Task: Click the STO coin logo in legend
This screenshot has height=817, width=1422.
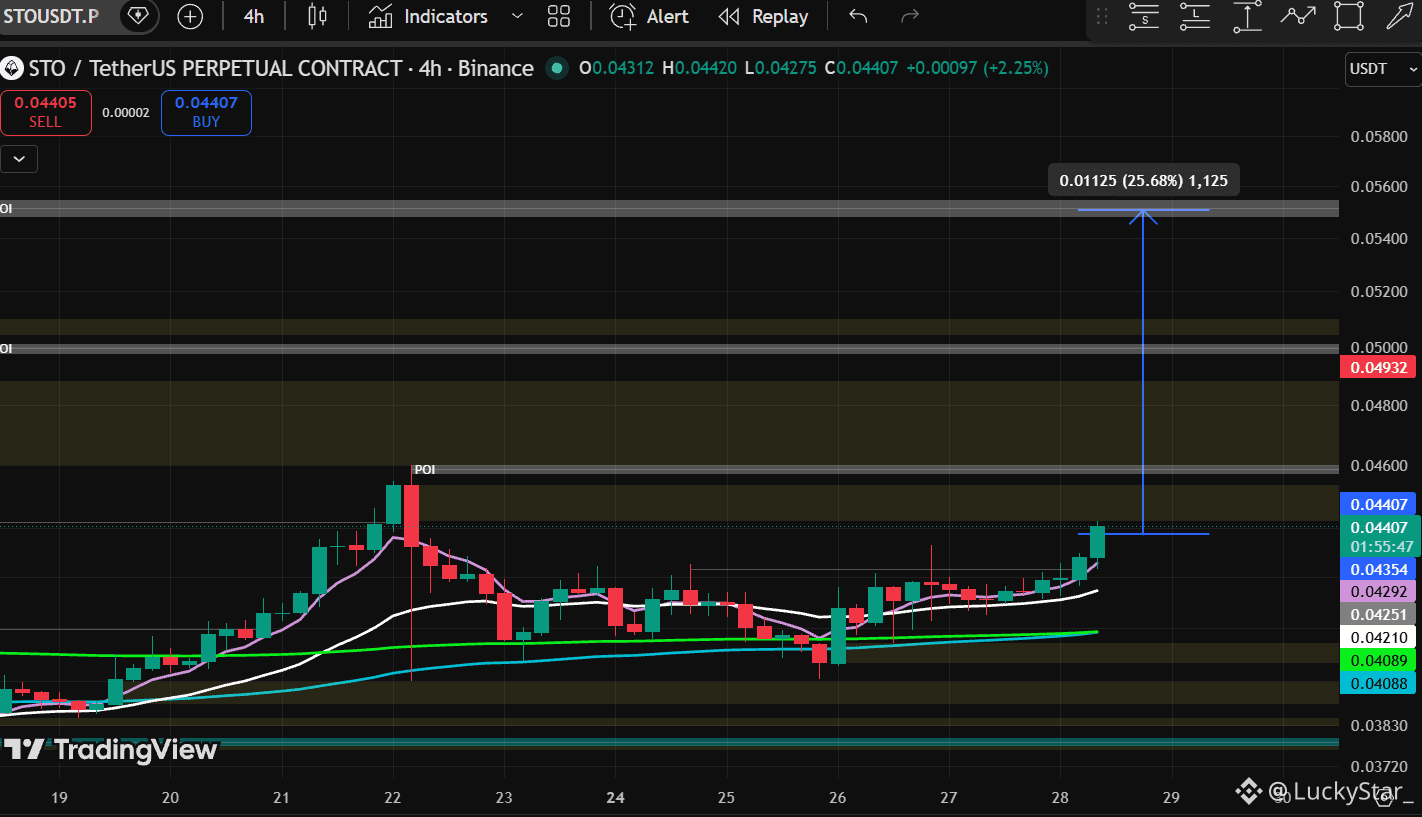Action: [11, 68]
